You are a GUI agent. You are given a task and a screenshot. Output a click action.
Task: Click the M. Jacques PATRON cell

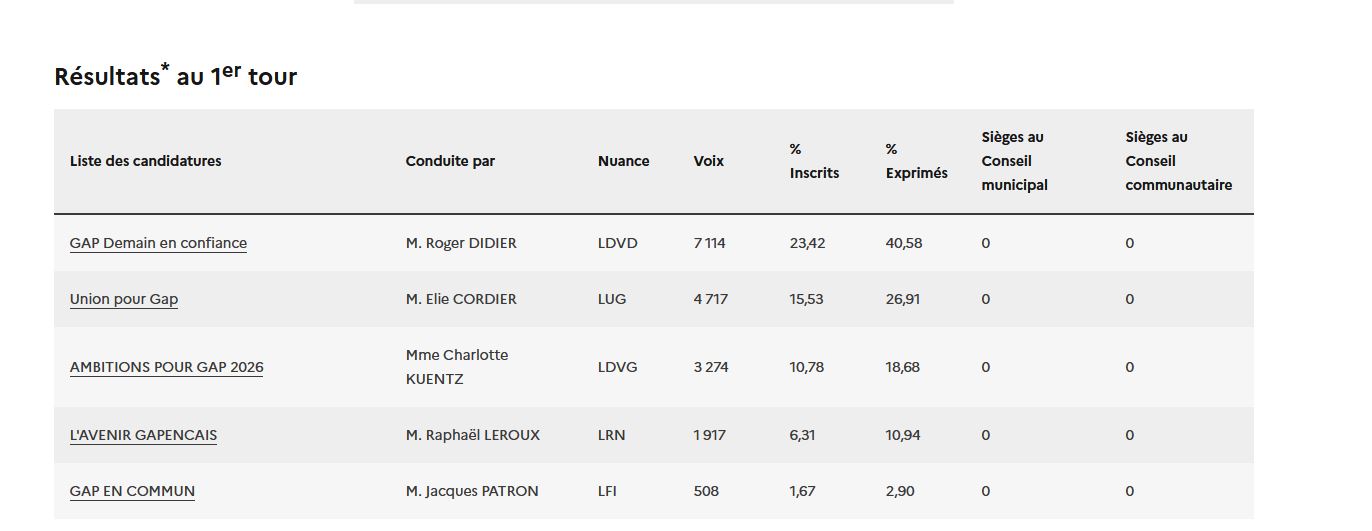point(472,491)
